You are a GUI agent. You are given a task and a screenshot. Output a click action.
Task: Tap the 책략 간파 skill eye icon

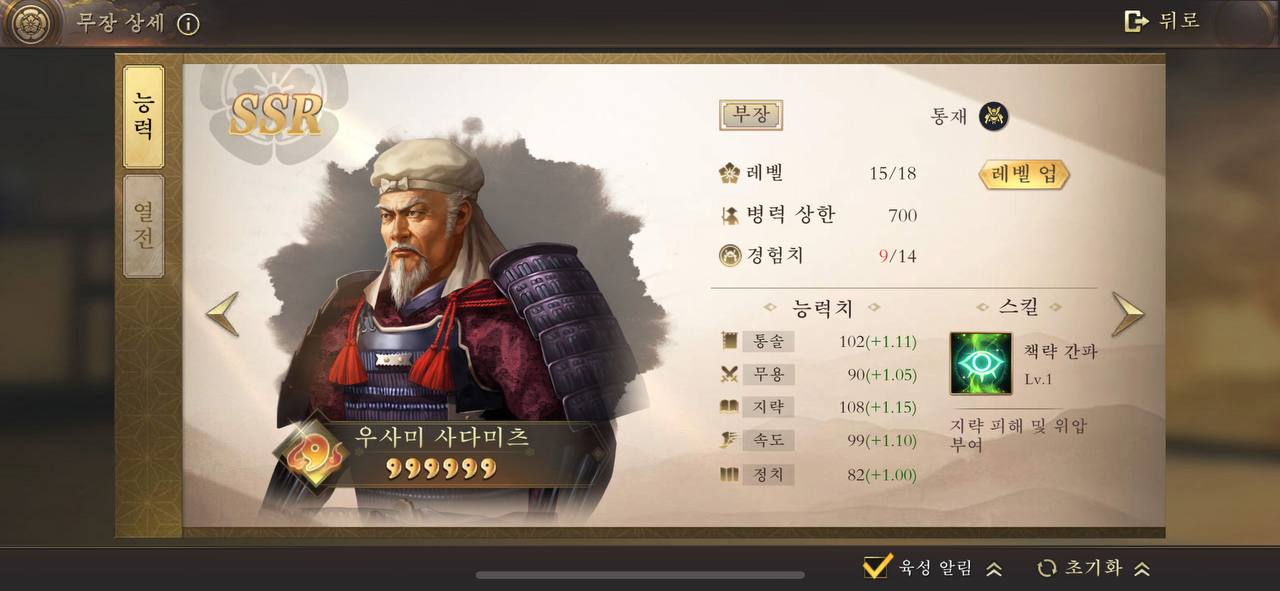(x=980, y=363)
